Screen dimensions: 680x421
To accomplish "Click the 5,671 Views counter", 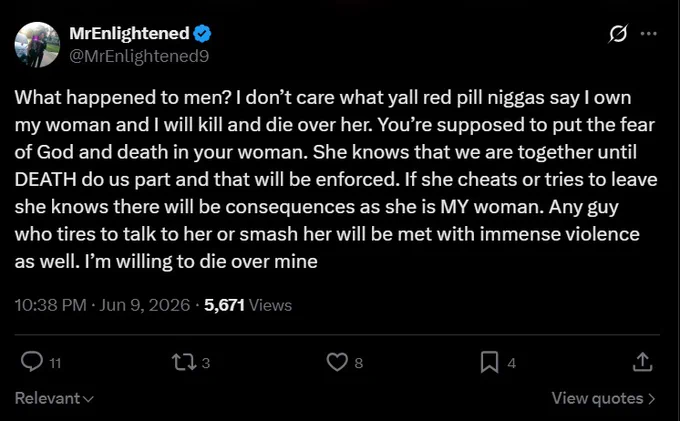I will (248, 305).
